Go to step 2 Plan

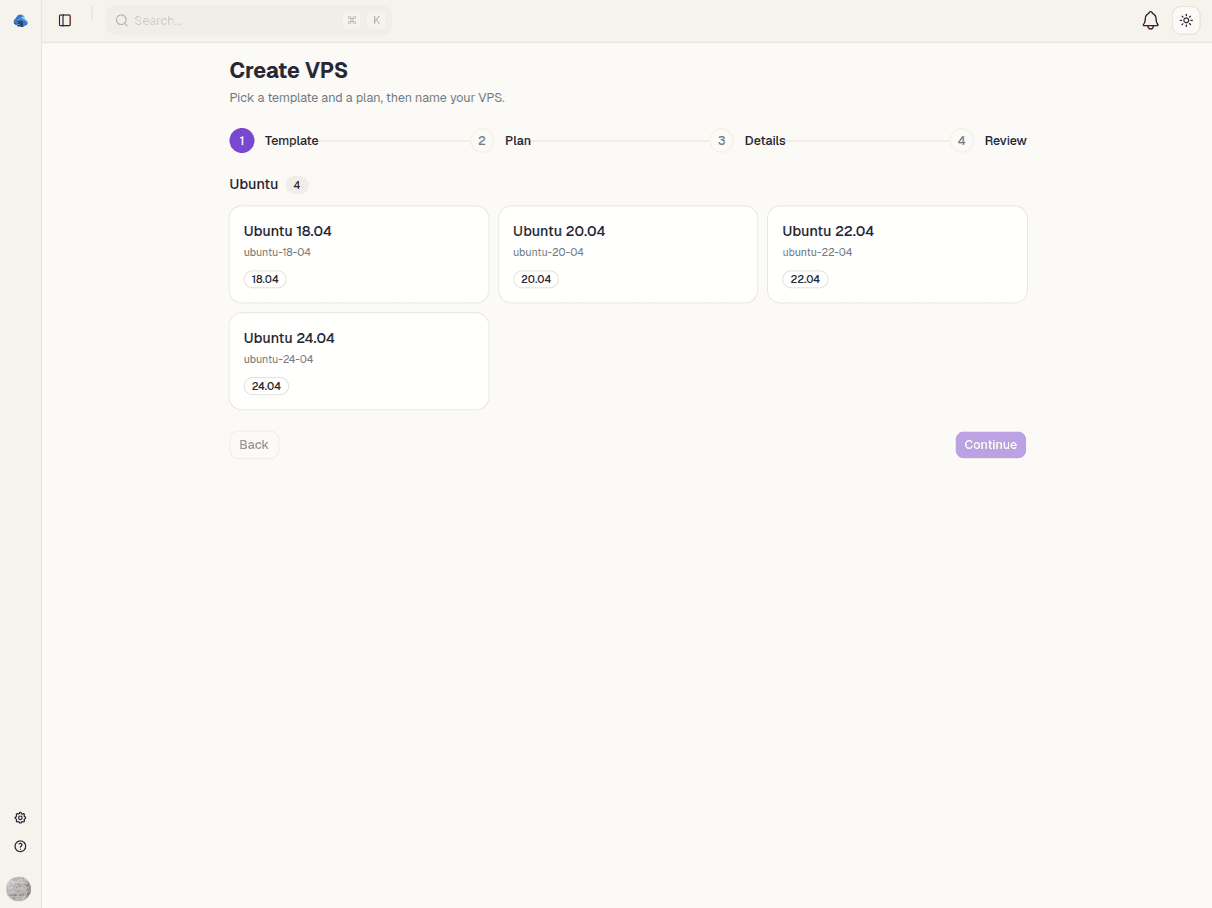coord(501,141)
